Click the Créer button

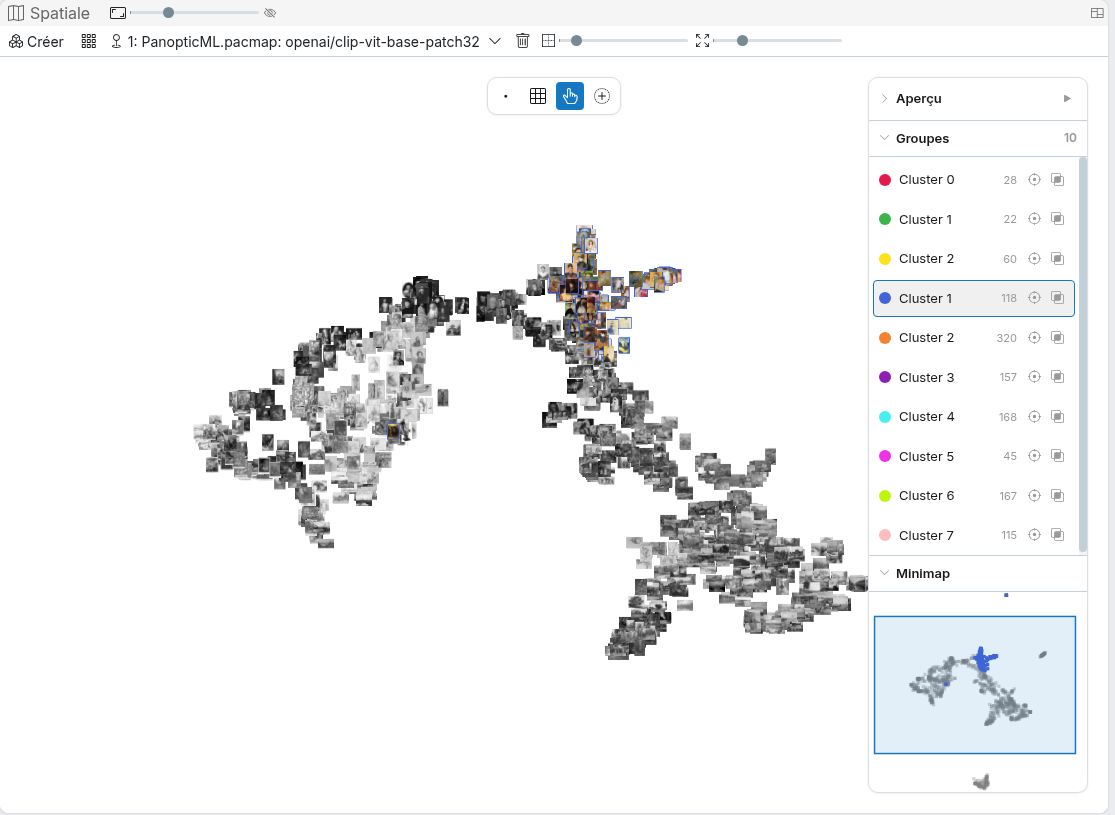tap(36, 41)
